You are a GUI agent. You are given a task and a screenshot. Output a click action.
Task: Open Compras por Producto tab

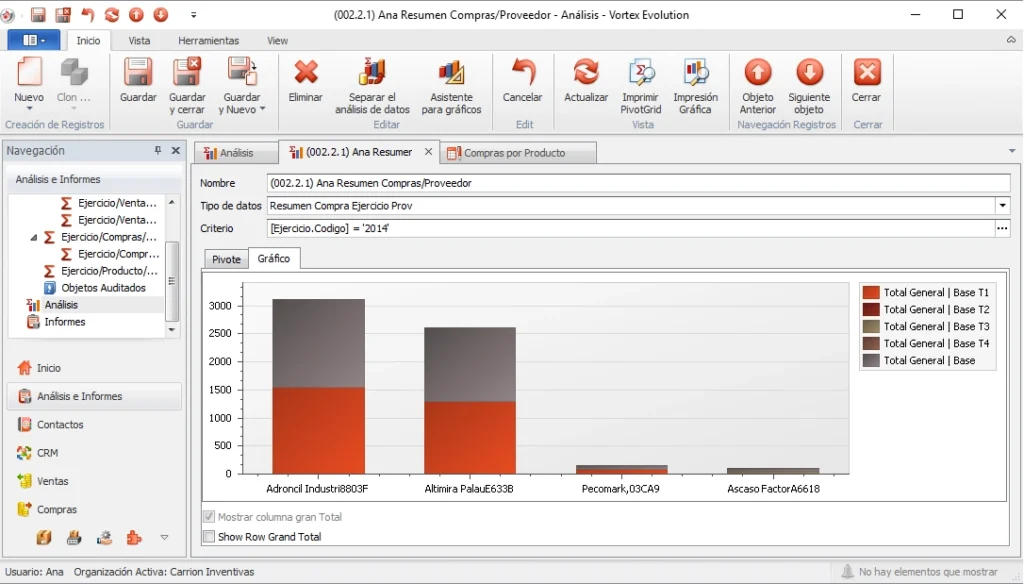518,153
